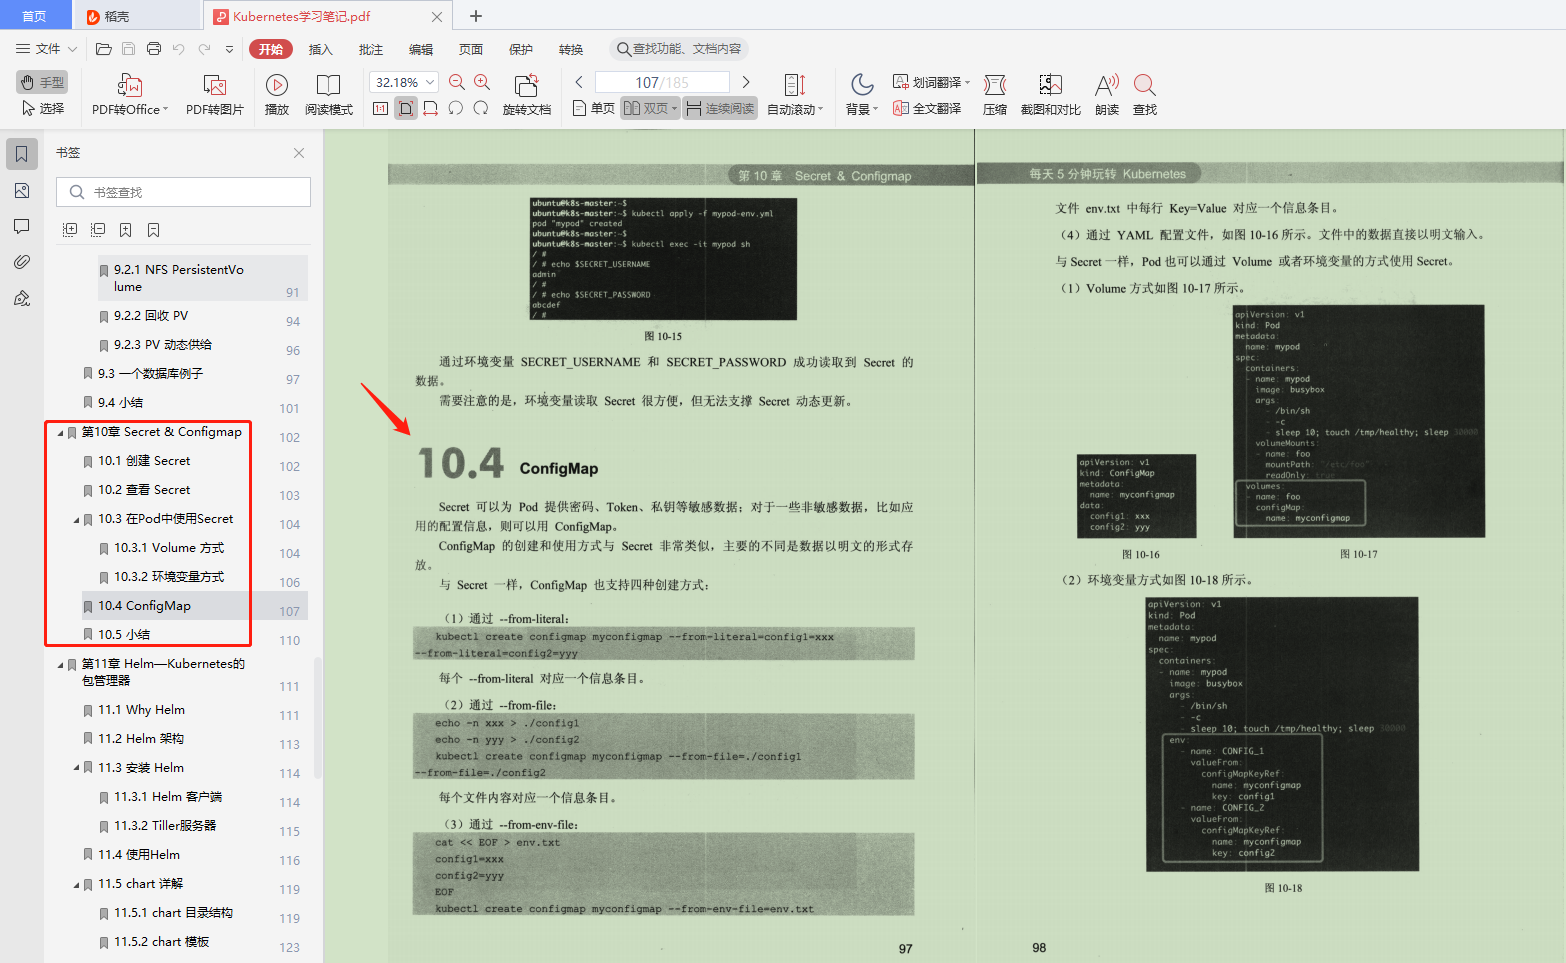Zoom in with the plus magnifier
Viewport: 1566px width, 963px height.
pos(482,82)
